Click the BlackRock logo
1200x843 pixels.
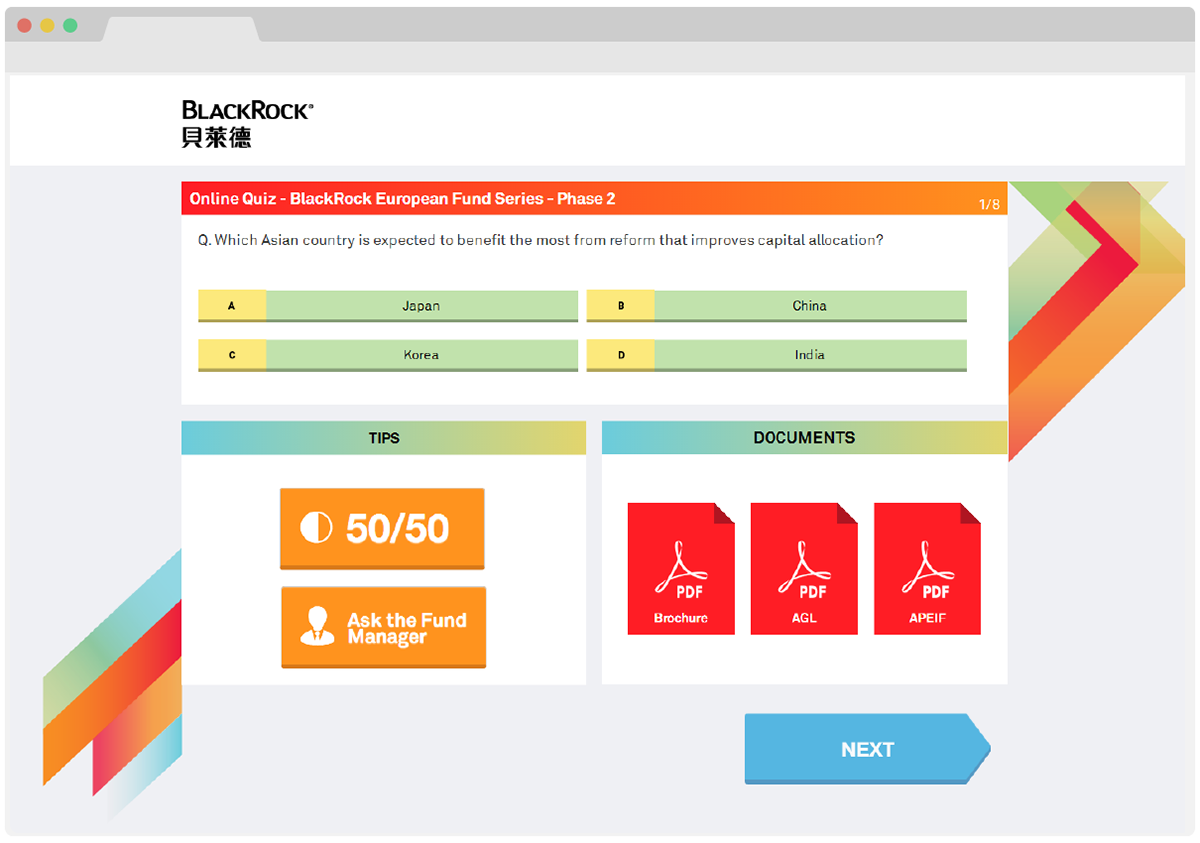tap(247, 124)
